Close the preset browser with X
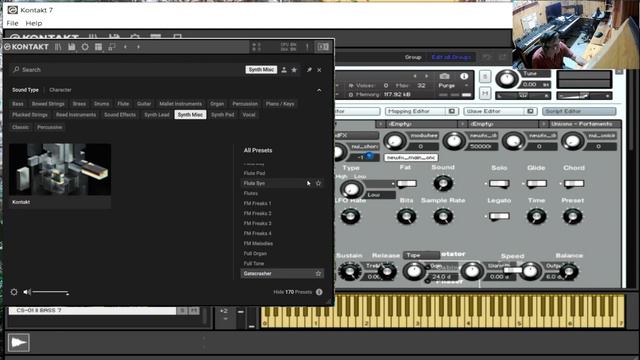This screenshot has height=360, width=640. point(319,70)
